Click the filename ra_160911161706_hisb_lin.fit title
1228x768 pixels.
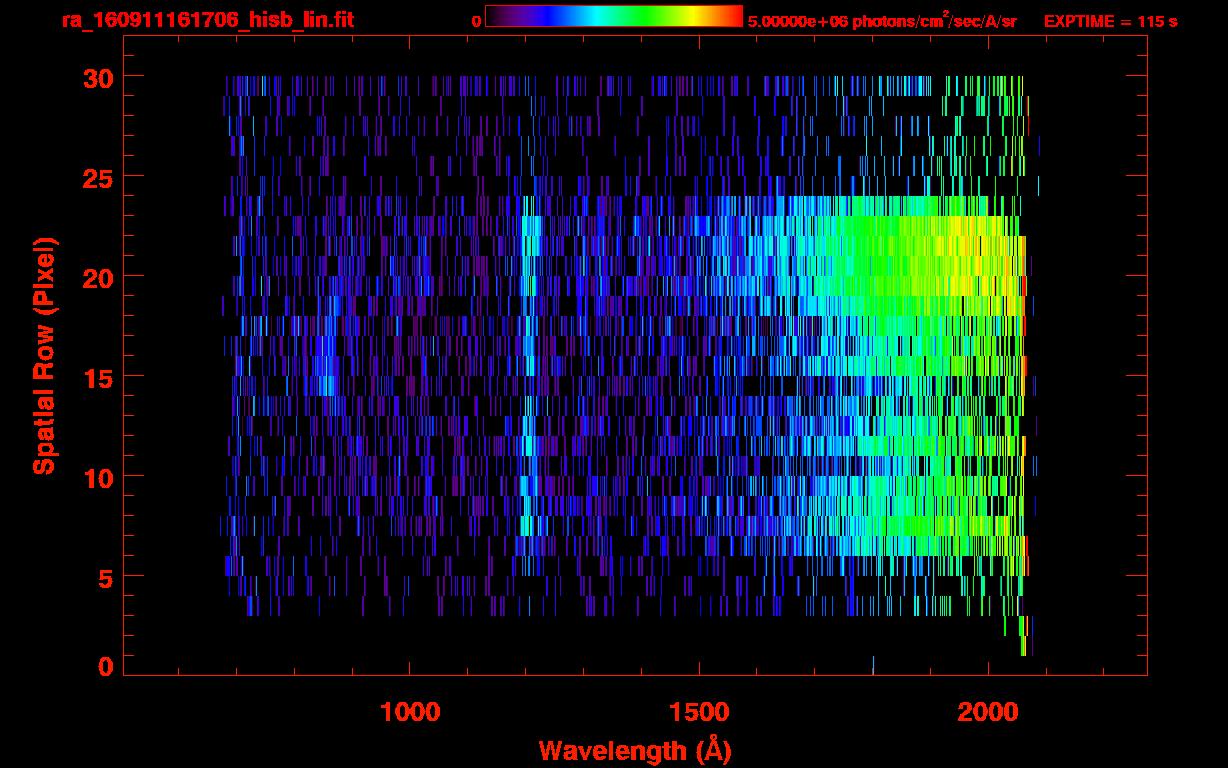[x=207, y=20]
